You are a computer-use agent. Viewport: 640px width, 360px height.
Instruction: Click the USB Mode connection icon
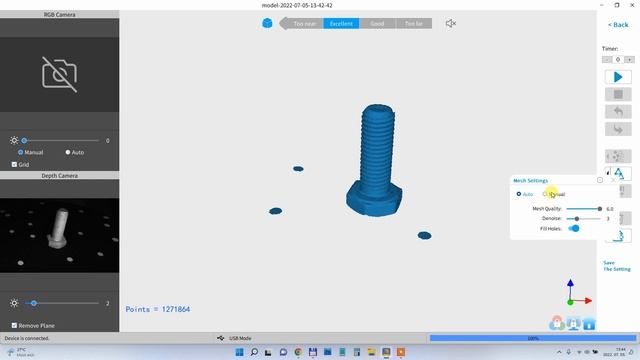pyautogui.click(x=220, y=338)
